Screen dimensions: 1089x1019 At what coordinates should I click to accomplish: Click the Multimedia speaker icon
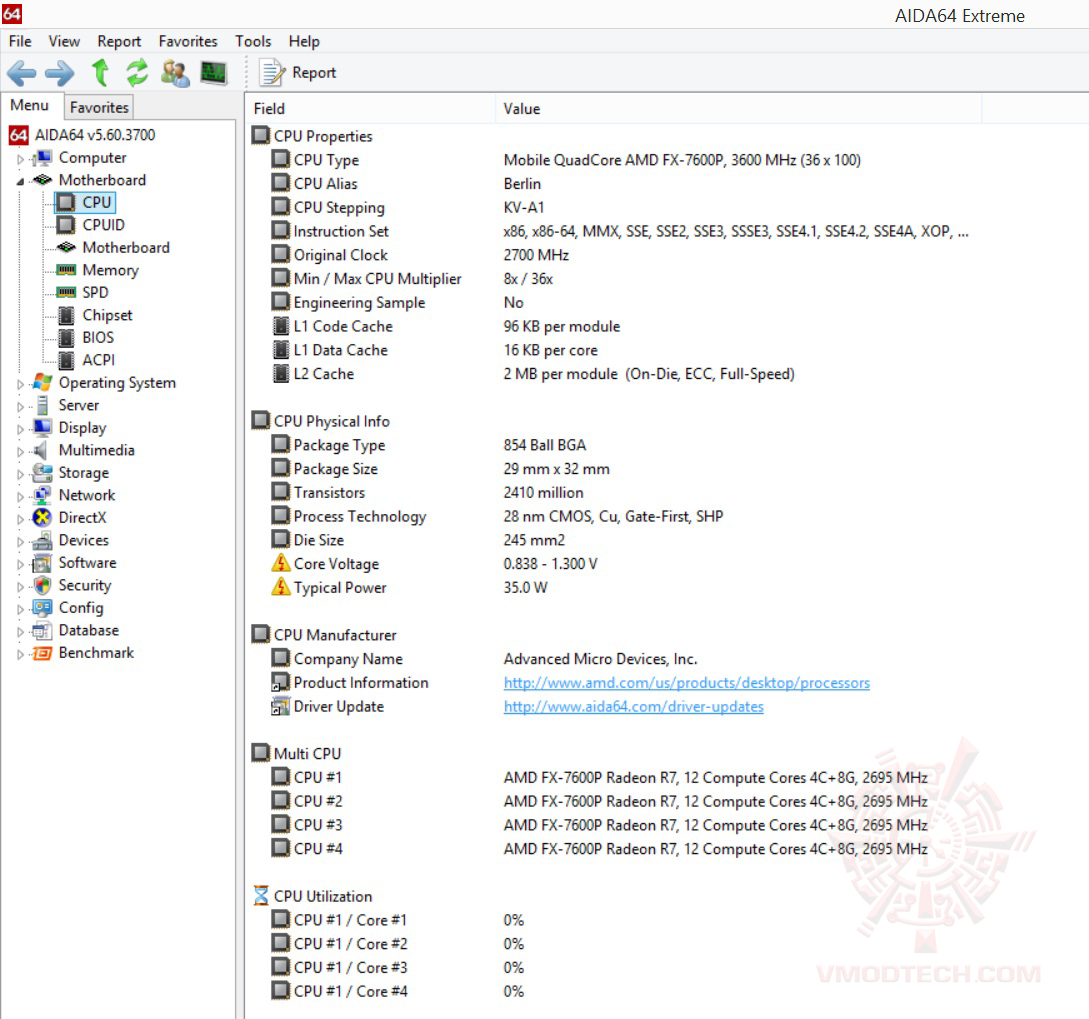coord(41,450)
